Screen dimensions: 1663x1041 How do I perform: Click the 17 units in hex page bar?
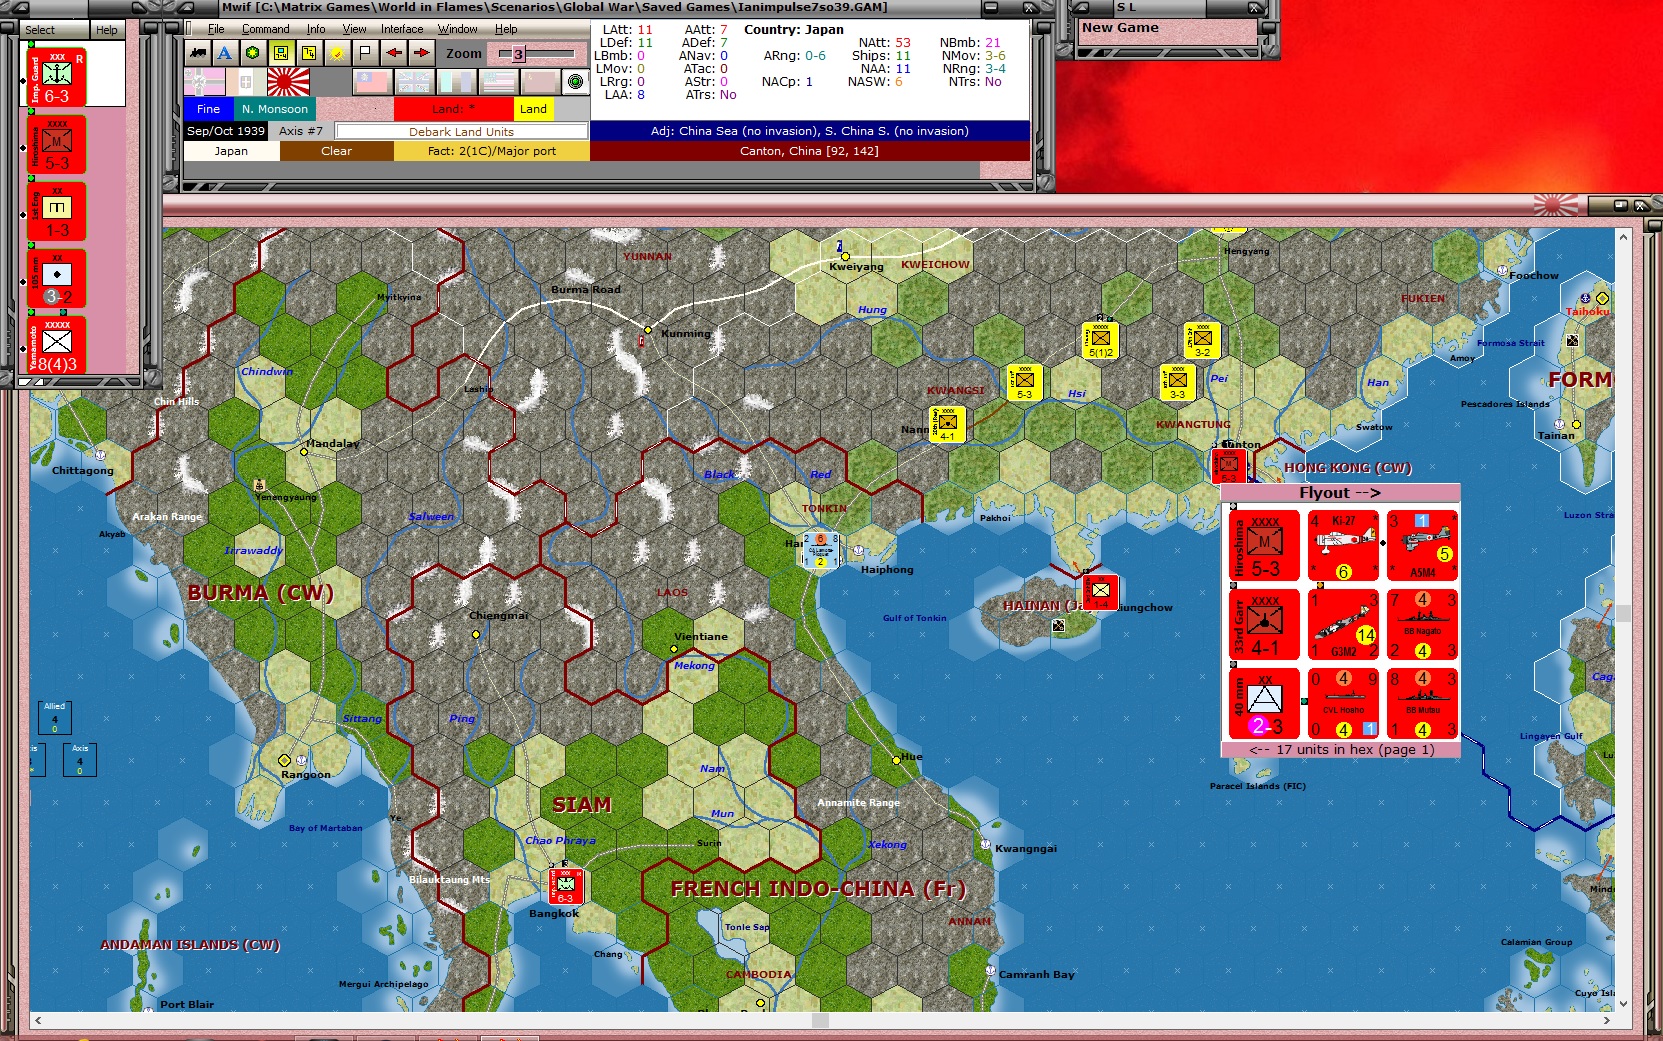click(x=1341, y=749)
